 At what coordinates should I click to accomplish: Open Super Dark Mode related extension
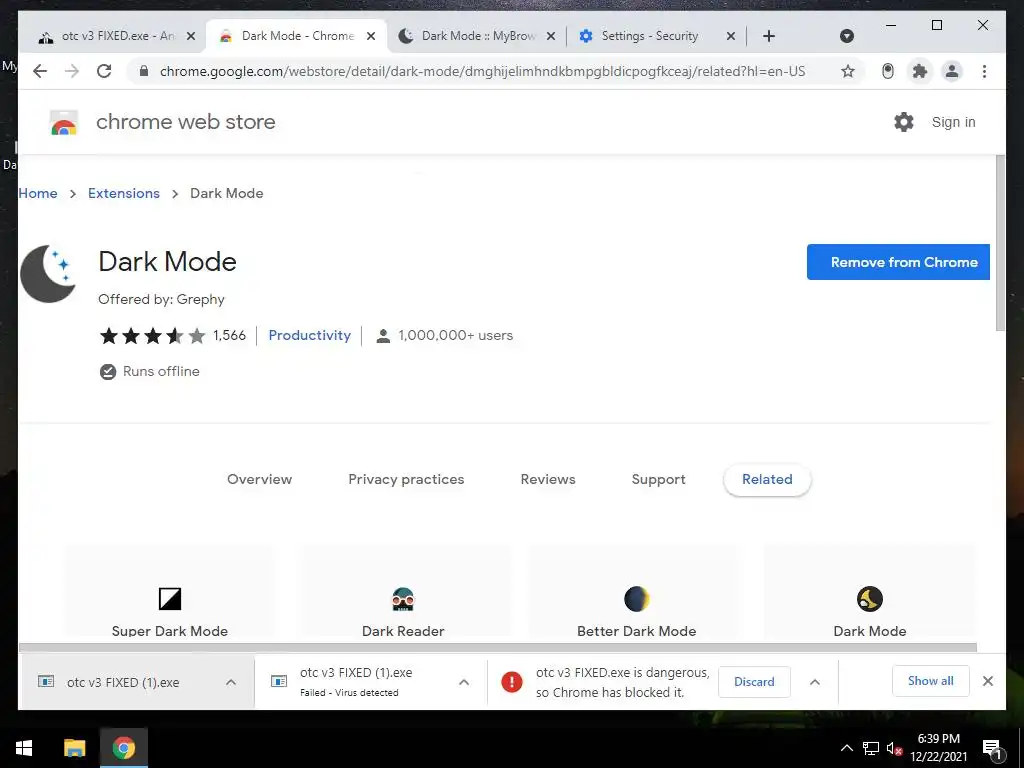click(x=170, y=591)
